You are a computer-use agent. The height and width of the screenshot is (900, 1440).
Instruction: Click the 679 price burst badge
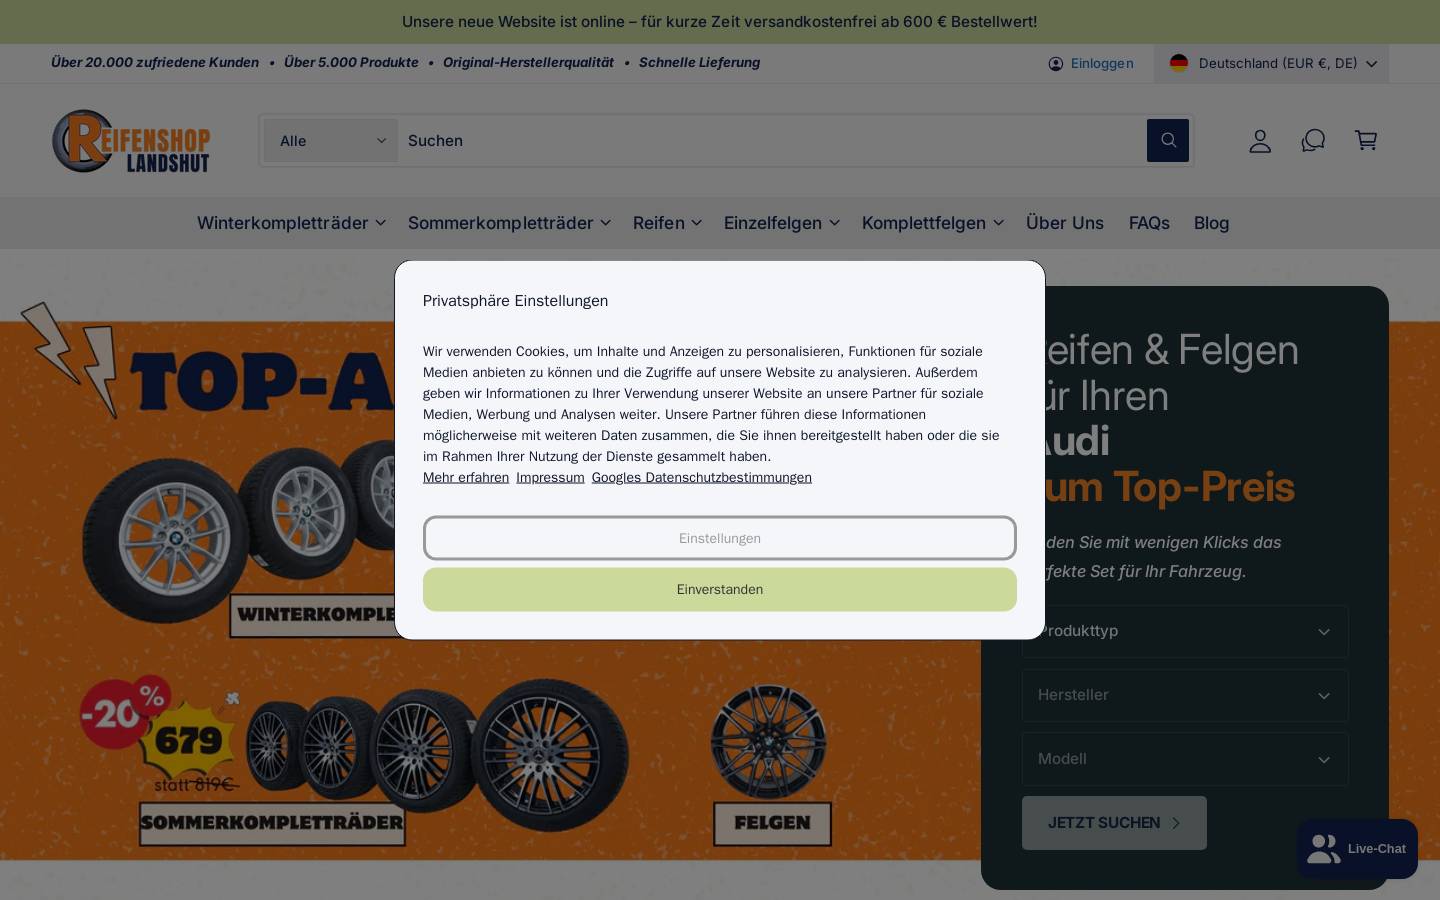tap(188, 741)
